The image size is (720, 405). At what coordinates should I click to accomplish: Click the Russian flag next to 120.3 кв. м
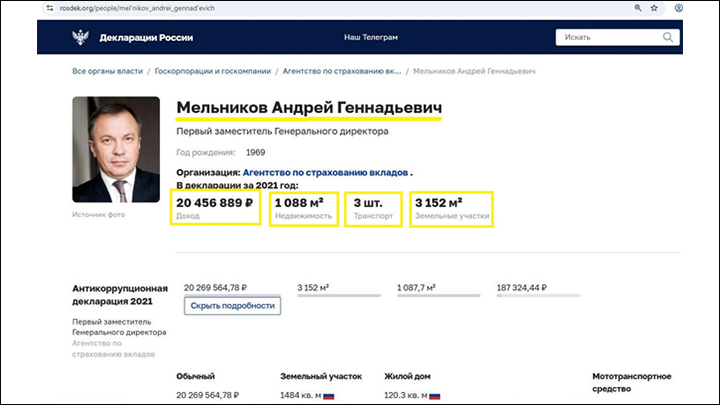click(x=436, y=396)
